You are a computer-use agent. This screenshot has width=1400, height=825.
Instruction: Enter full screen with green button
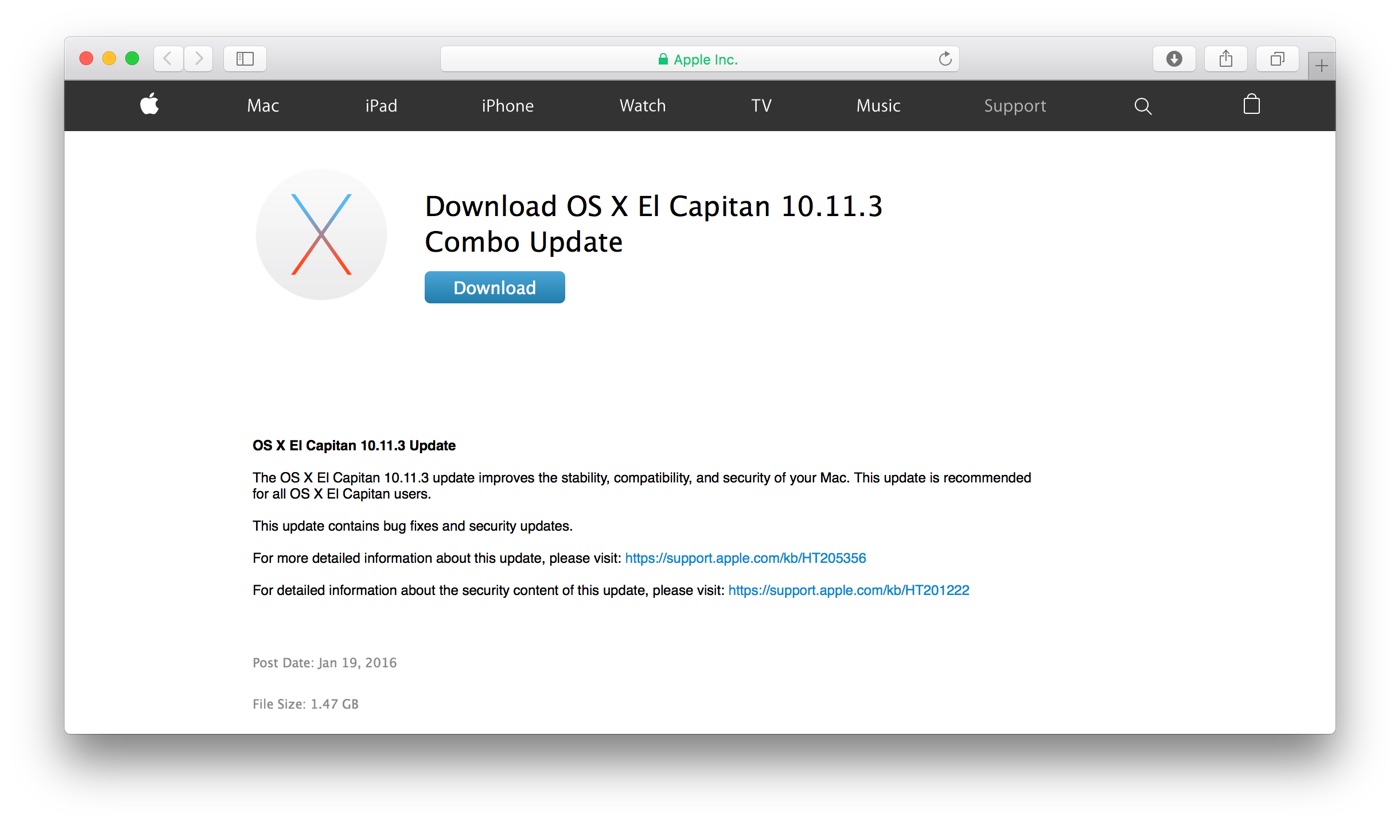[x=132, y=59]
